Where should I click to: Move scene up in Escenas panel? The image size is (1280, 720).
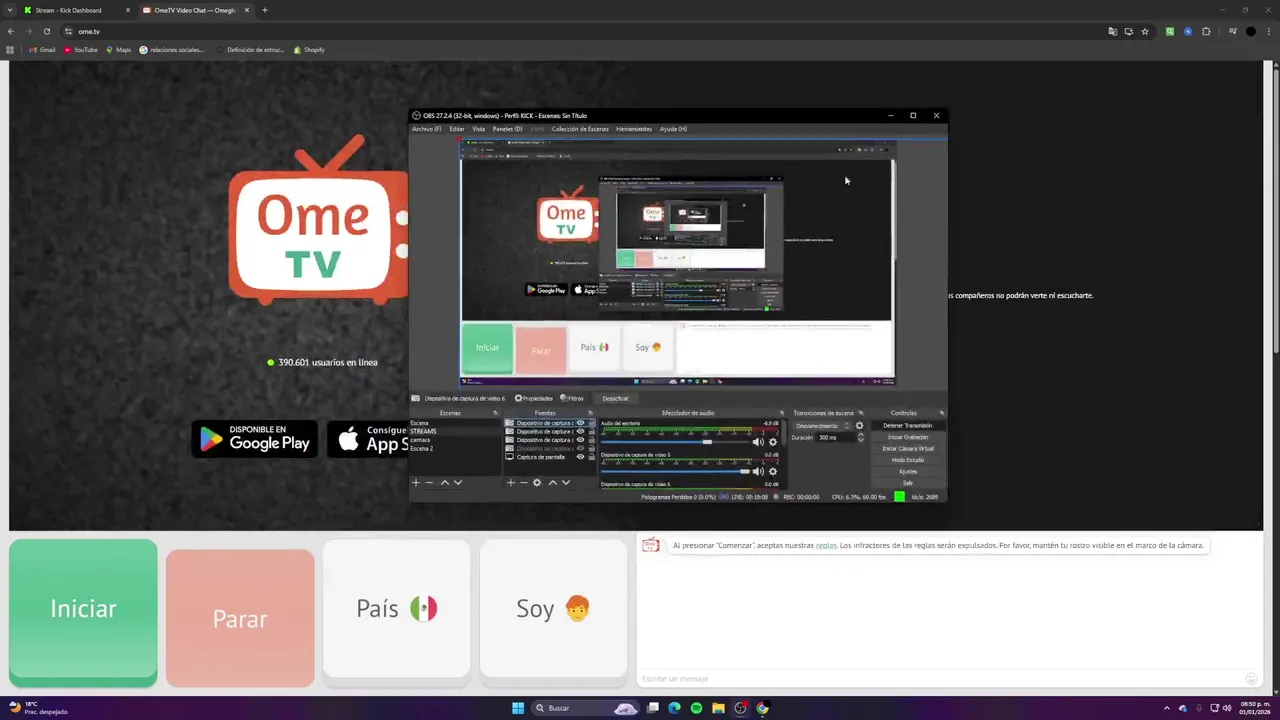[x=445, y=482]
